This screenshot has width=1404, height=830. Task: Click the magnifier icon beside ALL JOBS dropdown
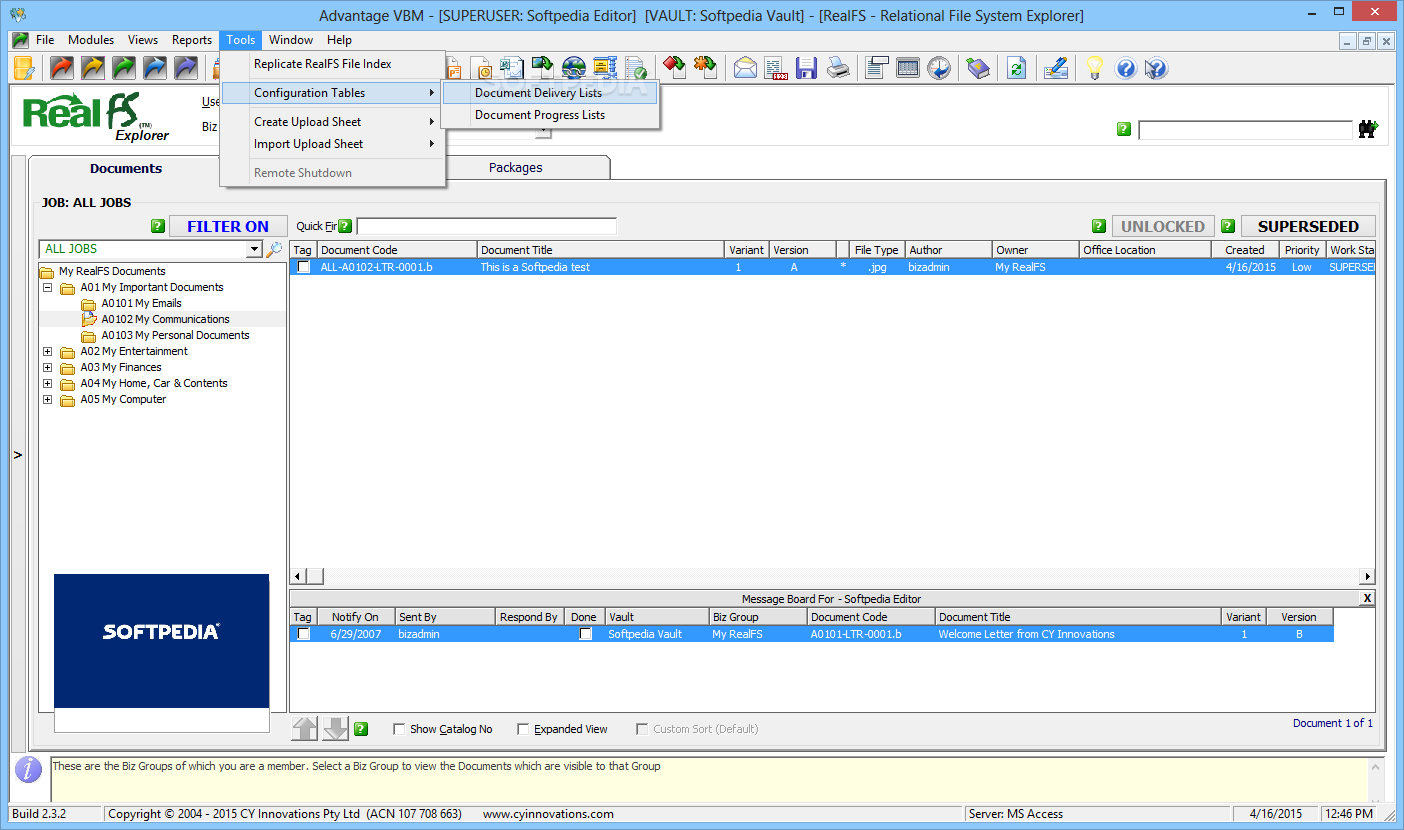point(274,249)
